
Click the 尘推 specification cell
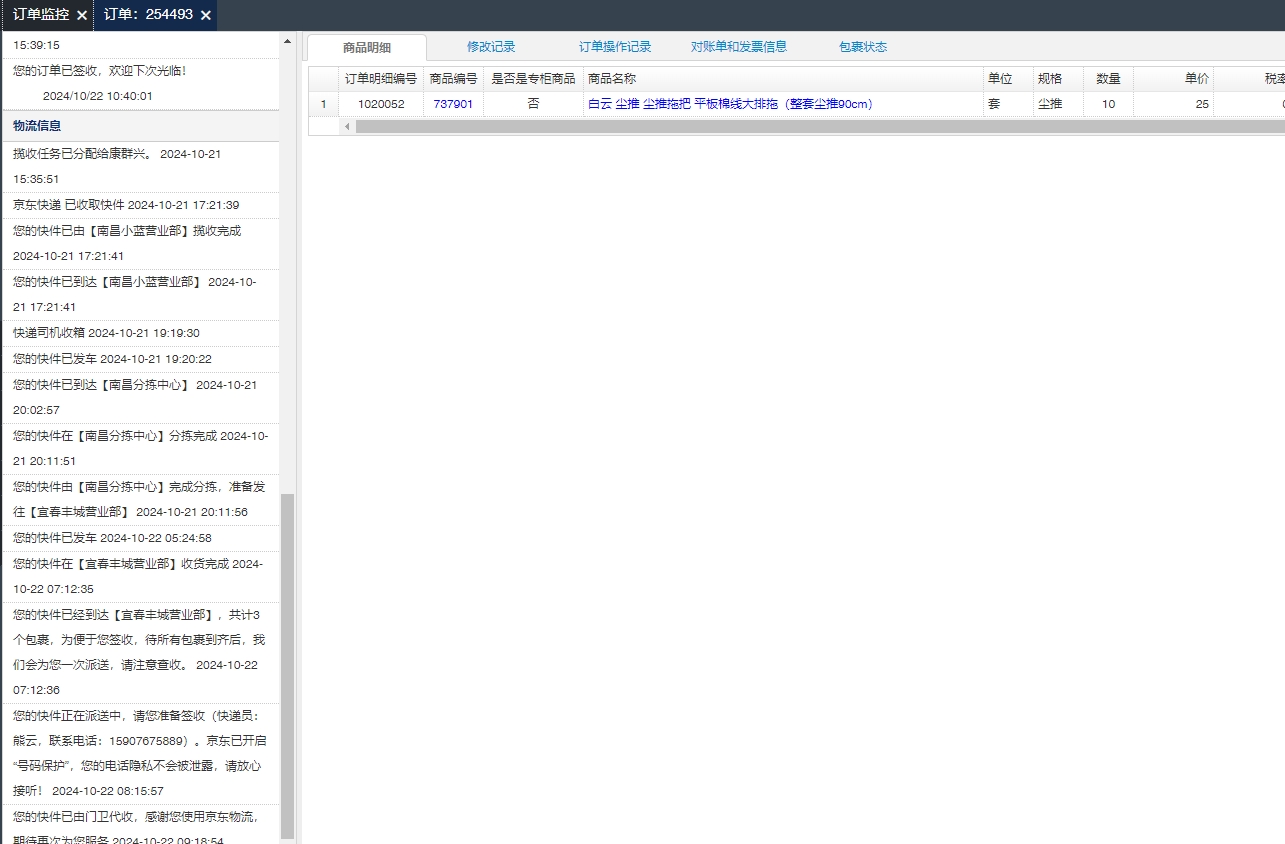1058,104
